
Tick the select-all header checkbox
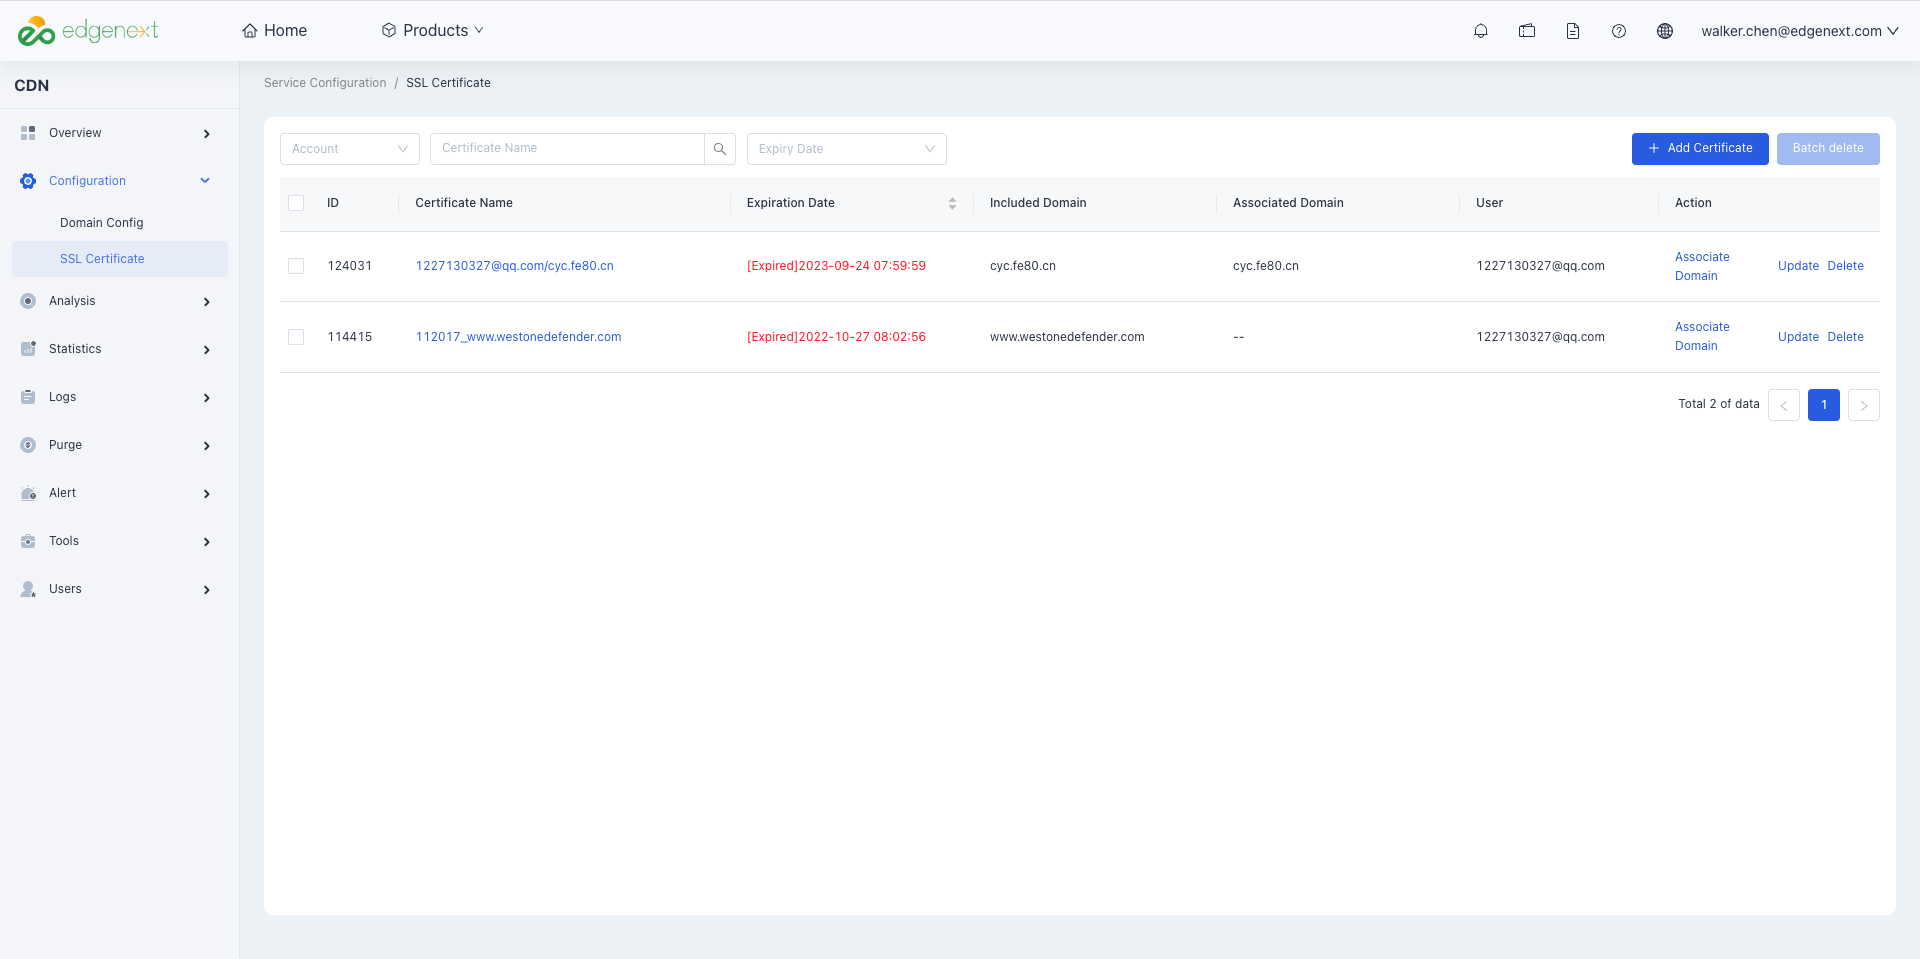pos(296,203)
